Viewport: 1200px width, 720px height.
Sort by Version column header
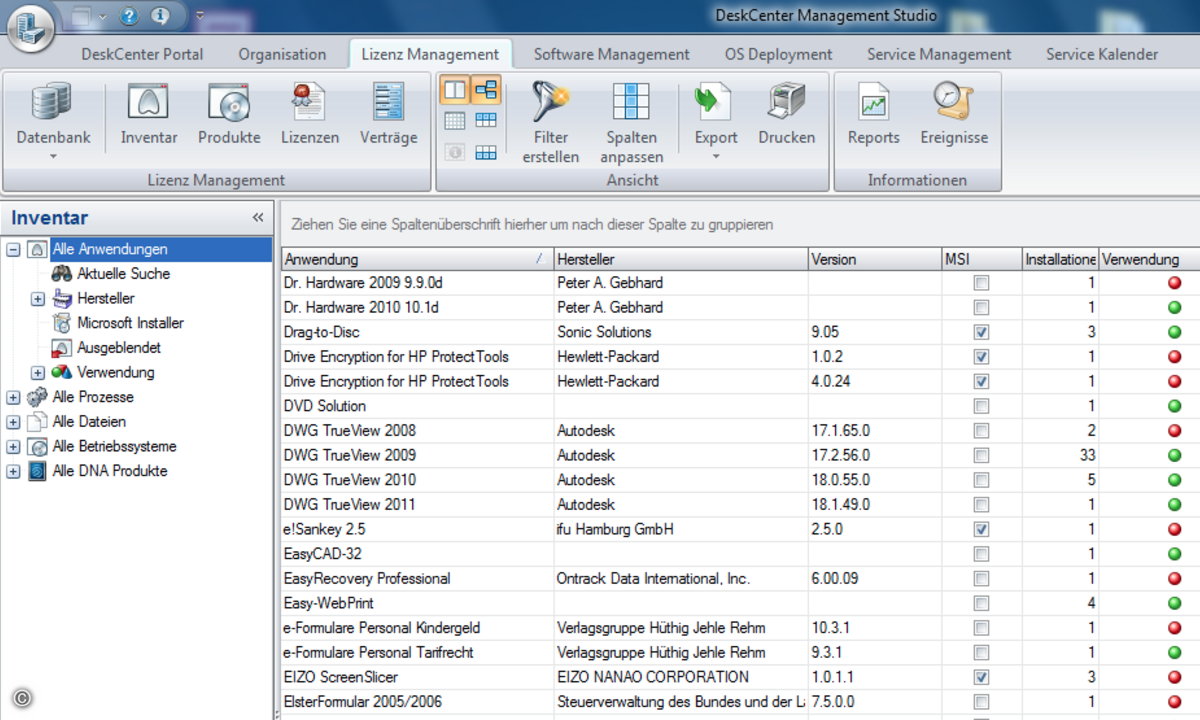[x=874, y=259]
